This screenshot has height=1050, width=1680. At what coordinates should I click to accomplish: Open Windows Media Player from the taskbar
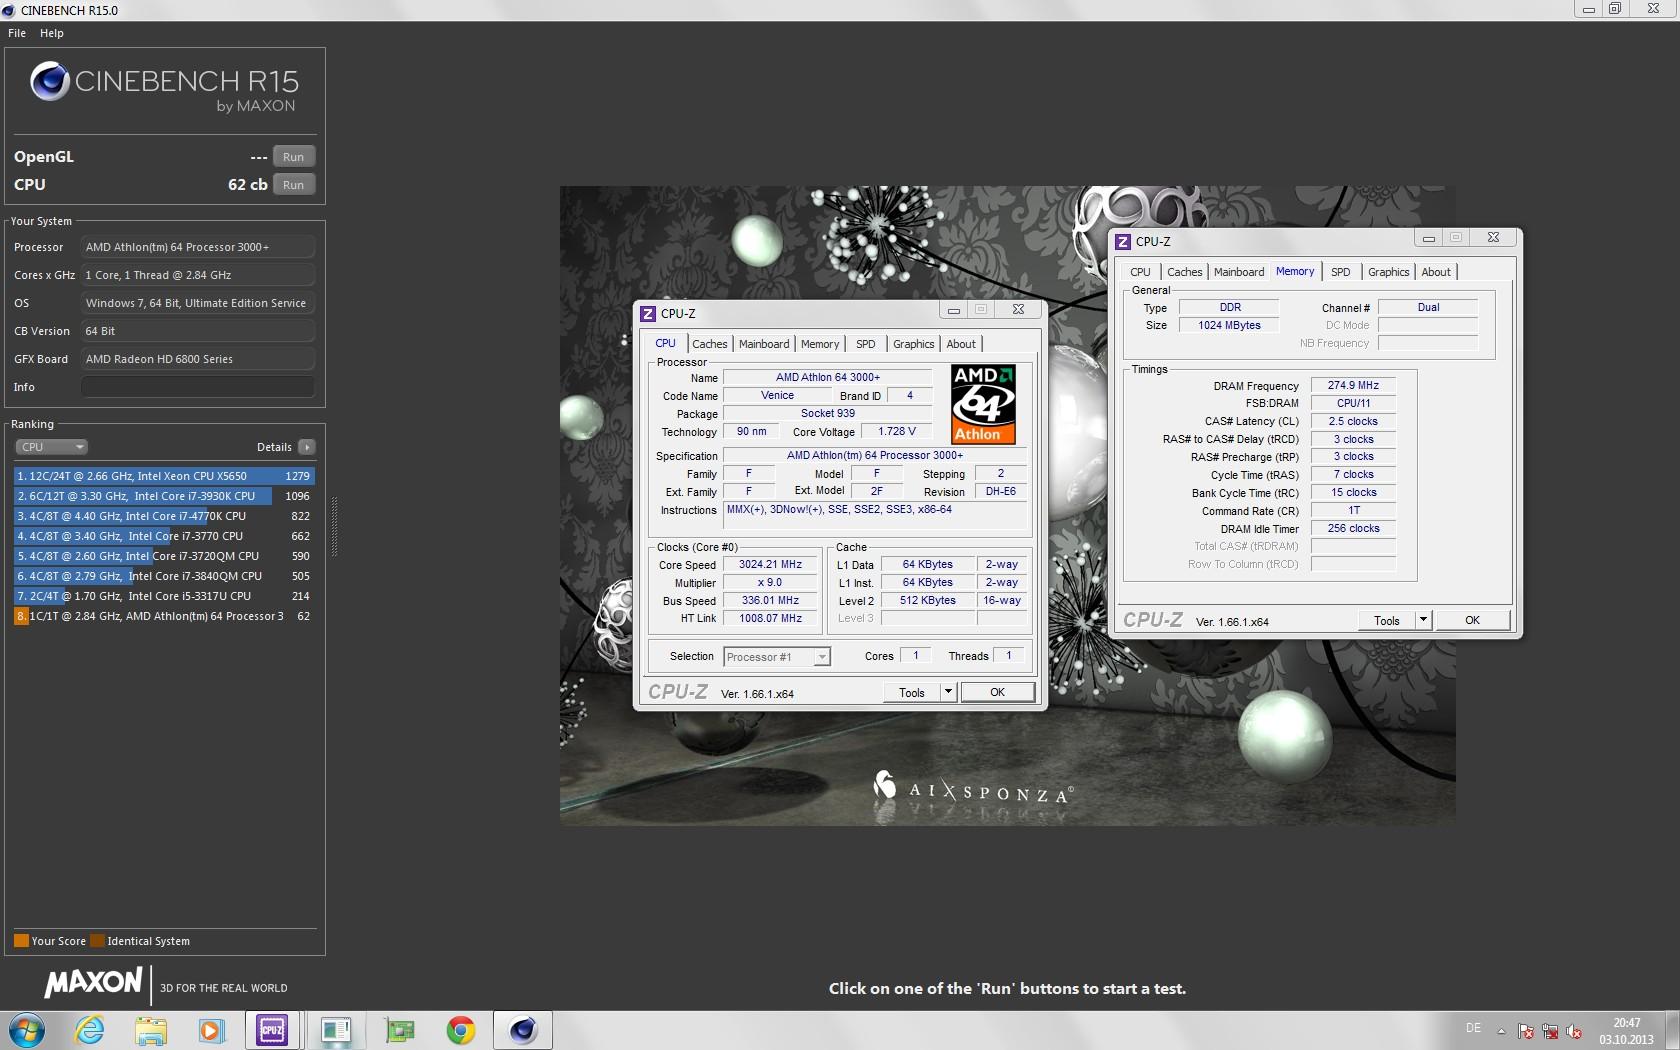pos(212,1030)
